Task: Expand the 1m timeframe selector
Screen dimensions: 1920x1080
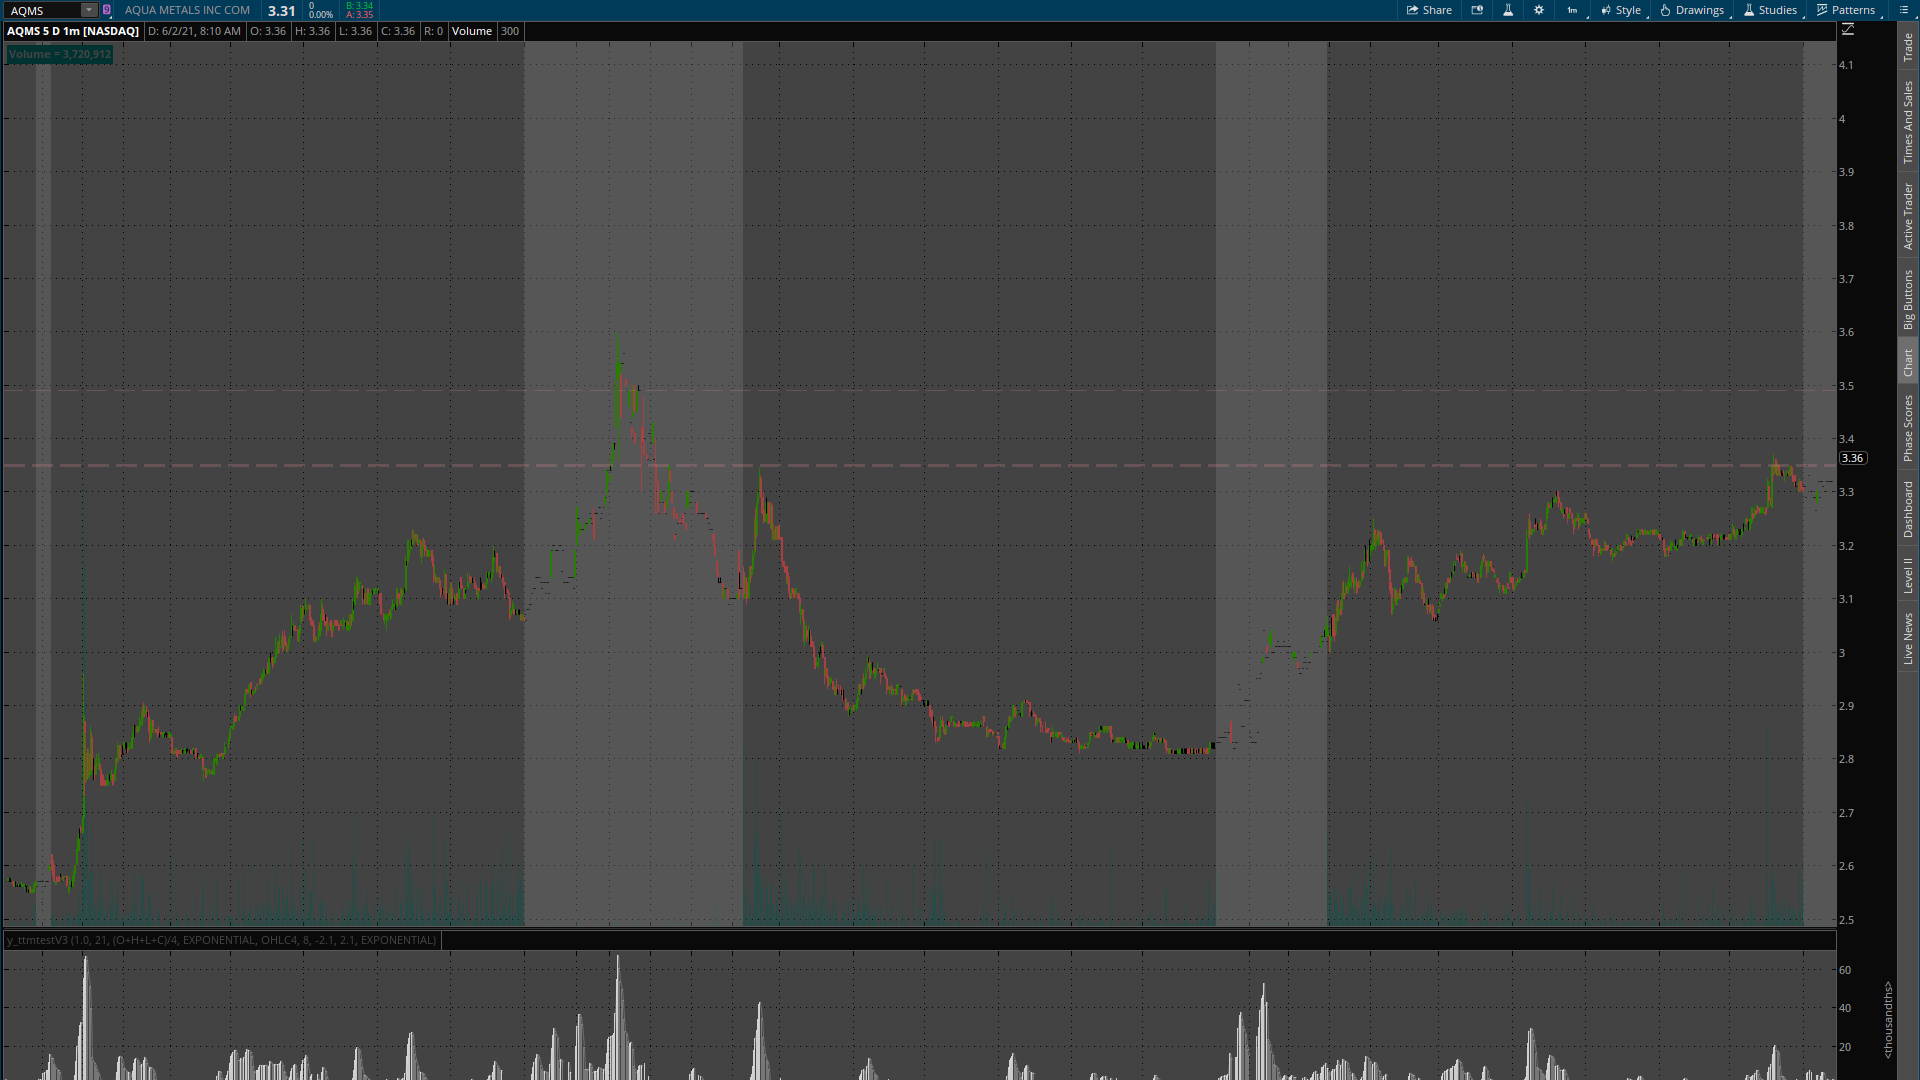Action: pos(1573,10)
